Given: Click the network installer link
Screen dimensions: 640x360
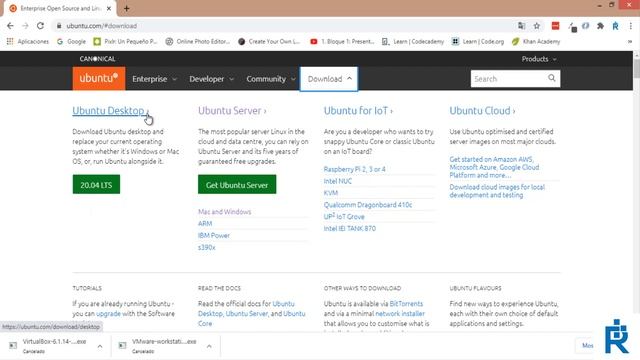Looking at the screenshot, I should pos(400,313).
